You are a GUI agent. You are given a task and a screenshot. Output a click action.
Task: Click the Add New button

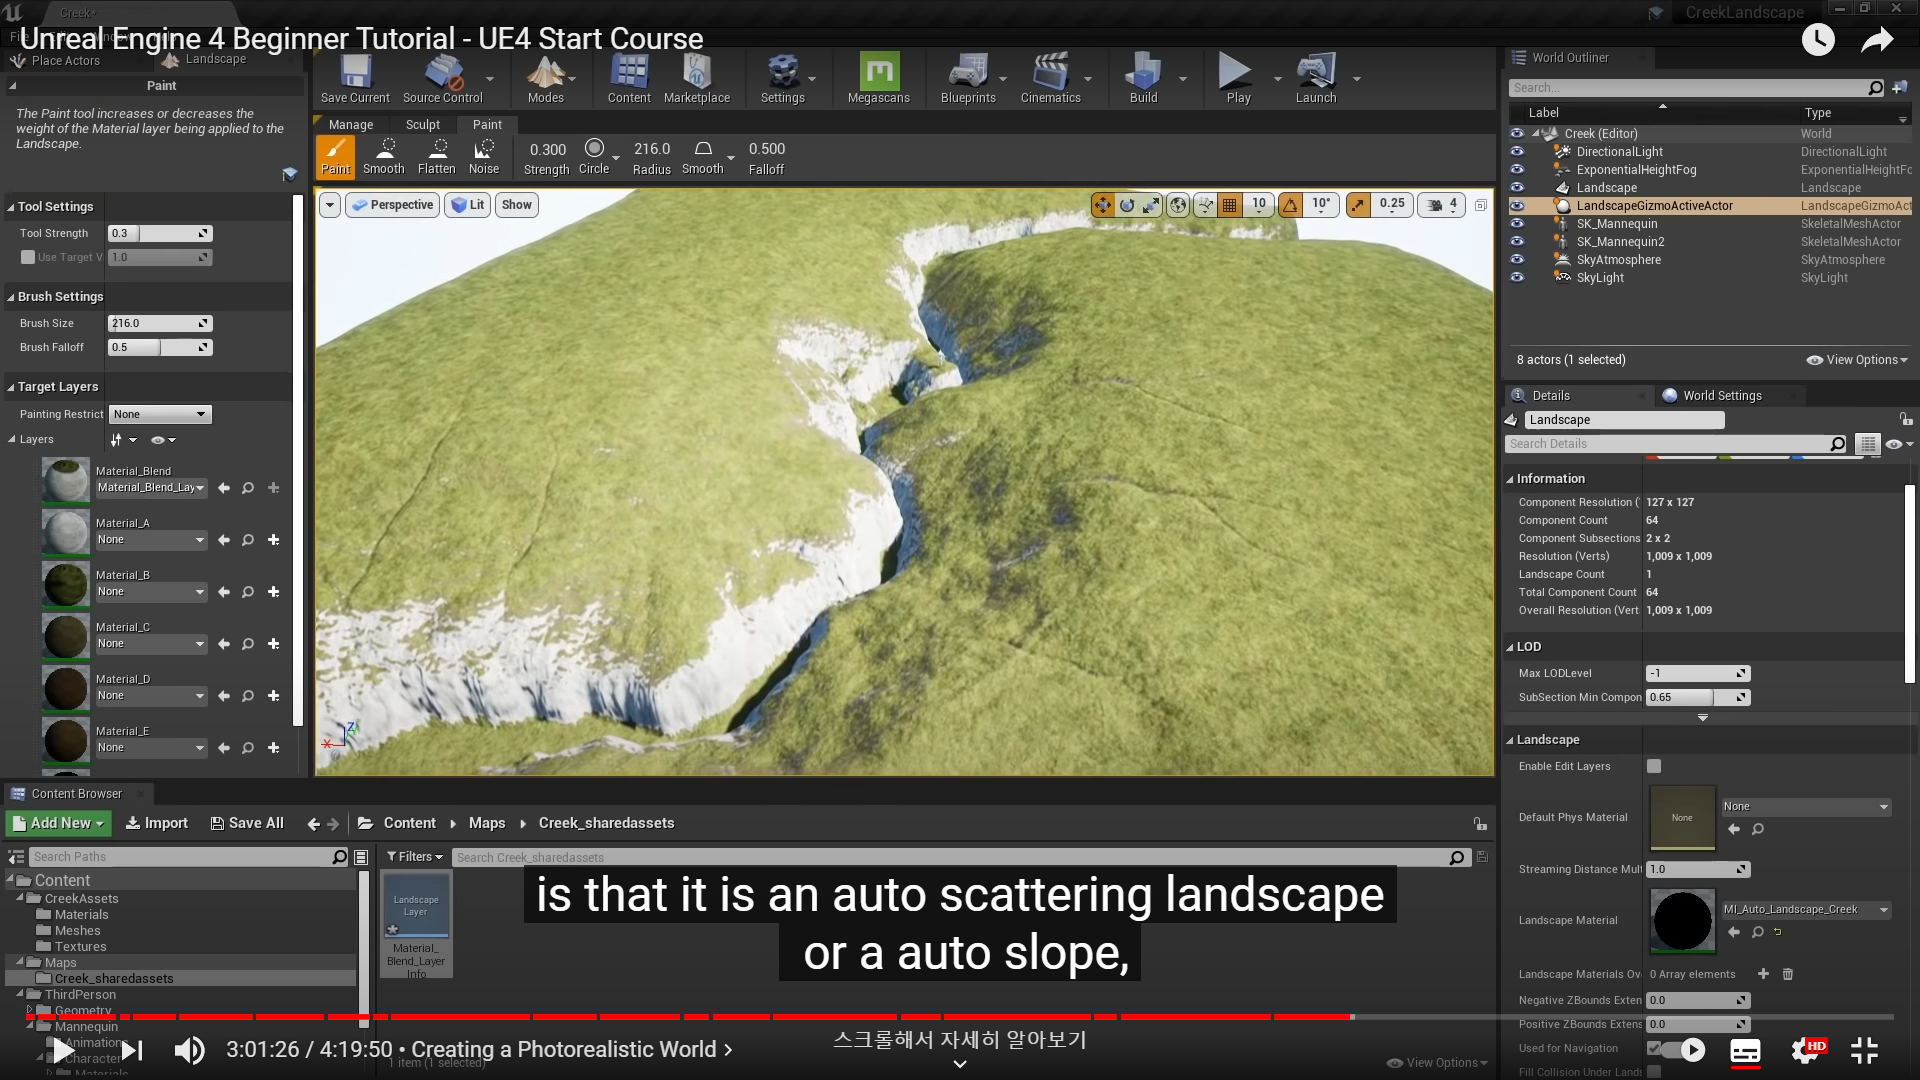pos(59,823)
